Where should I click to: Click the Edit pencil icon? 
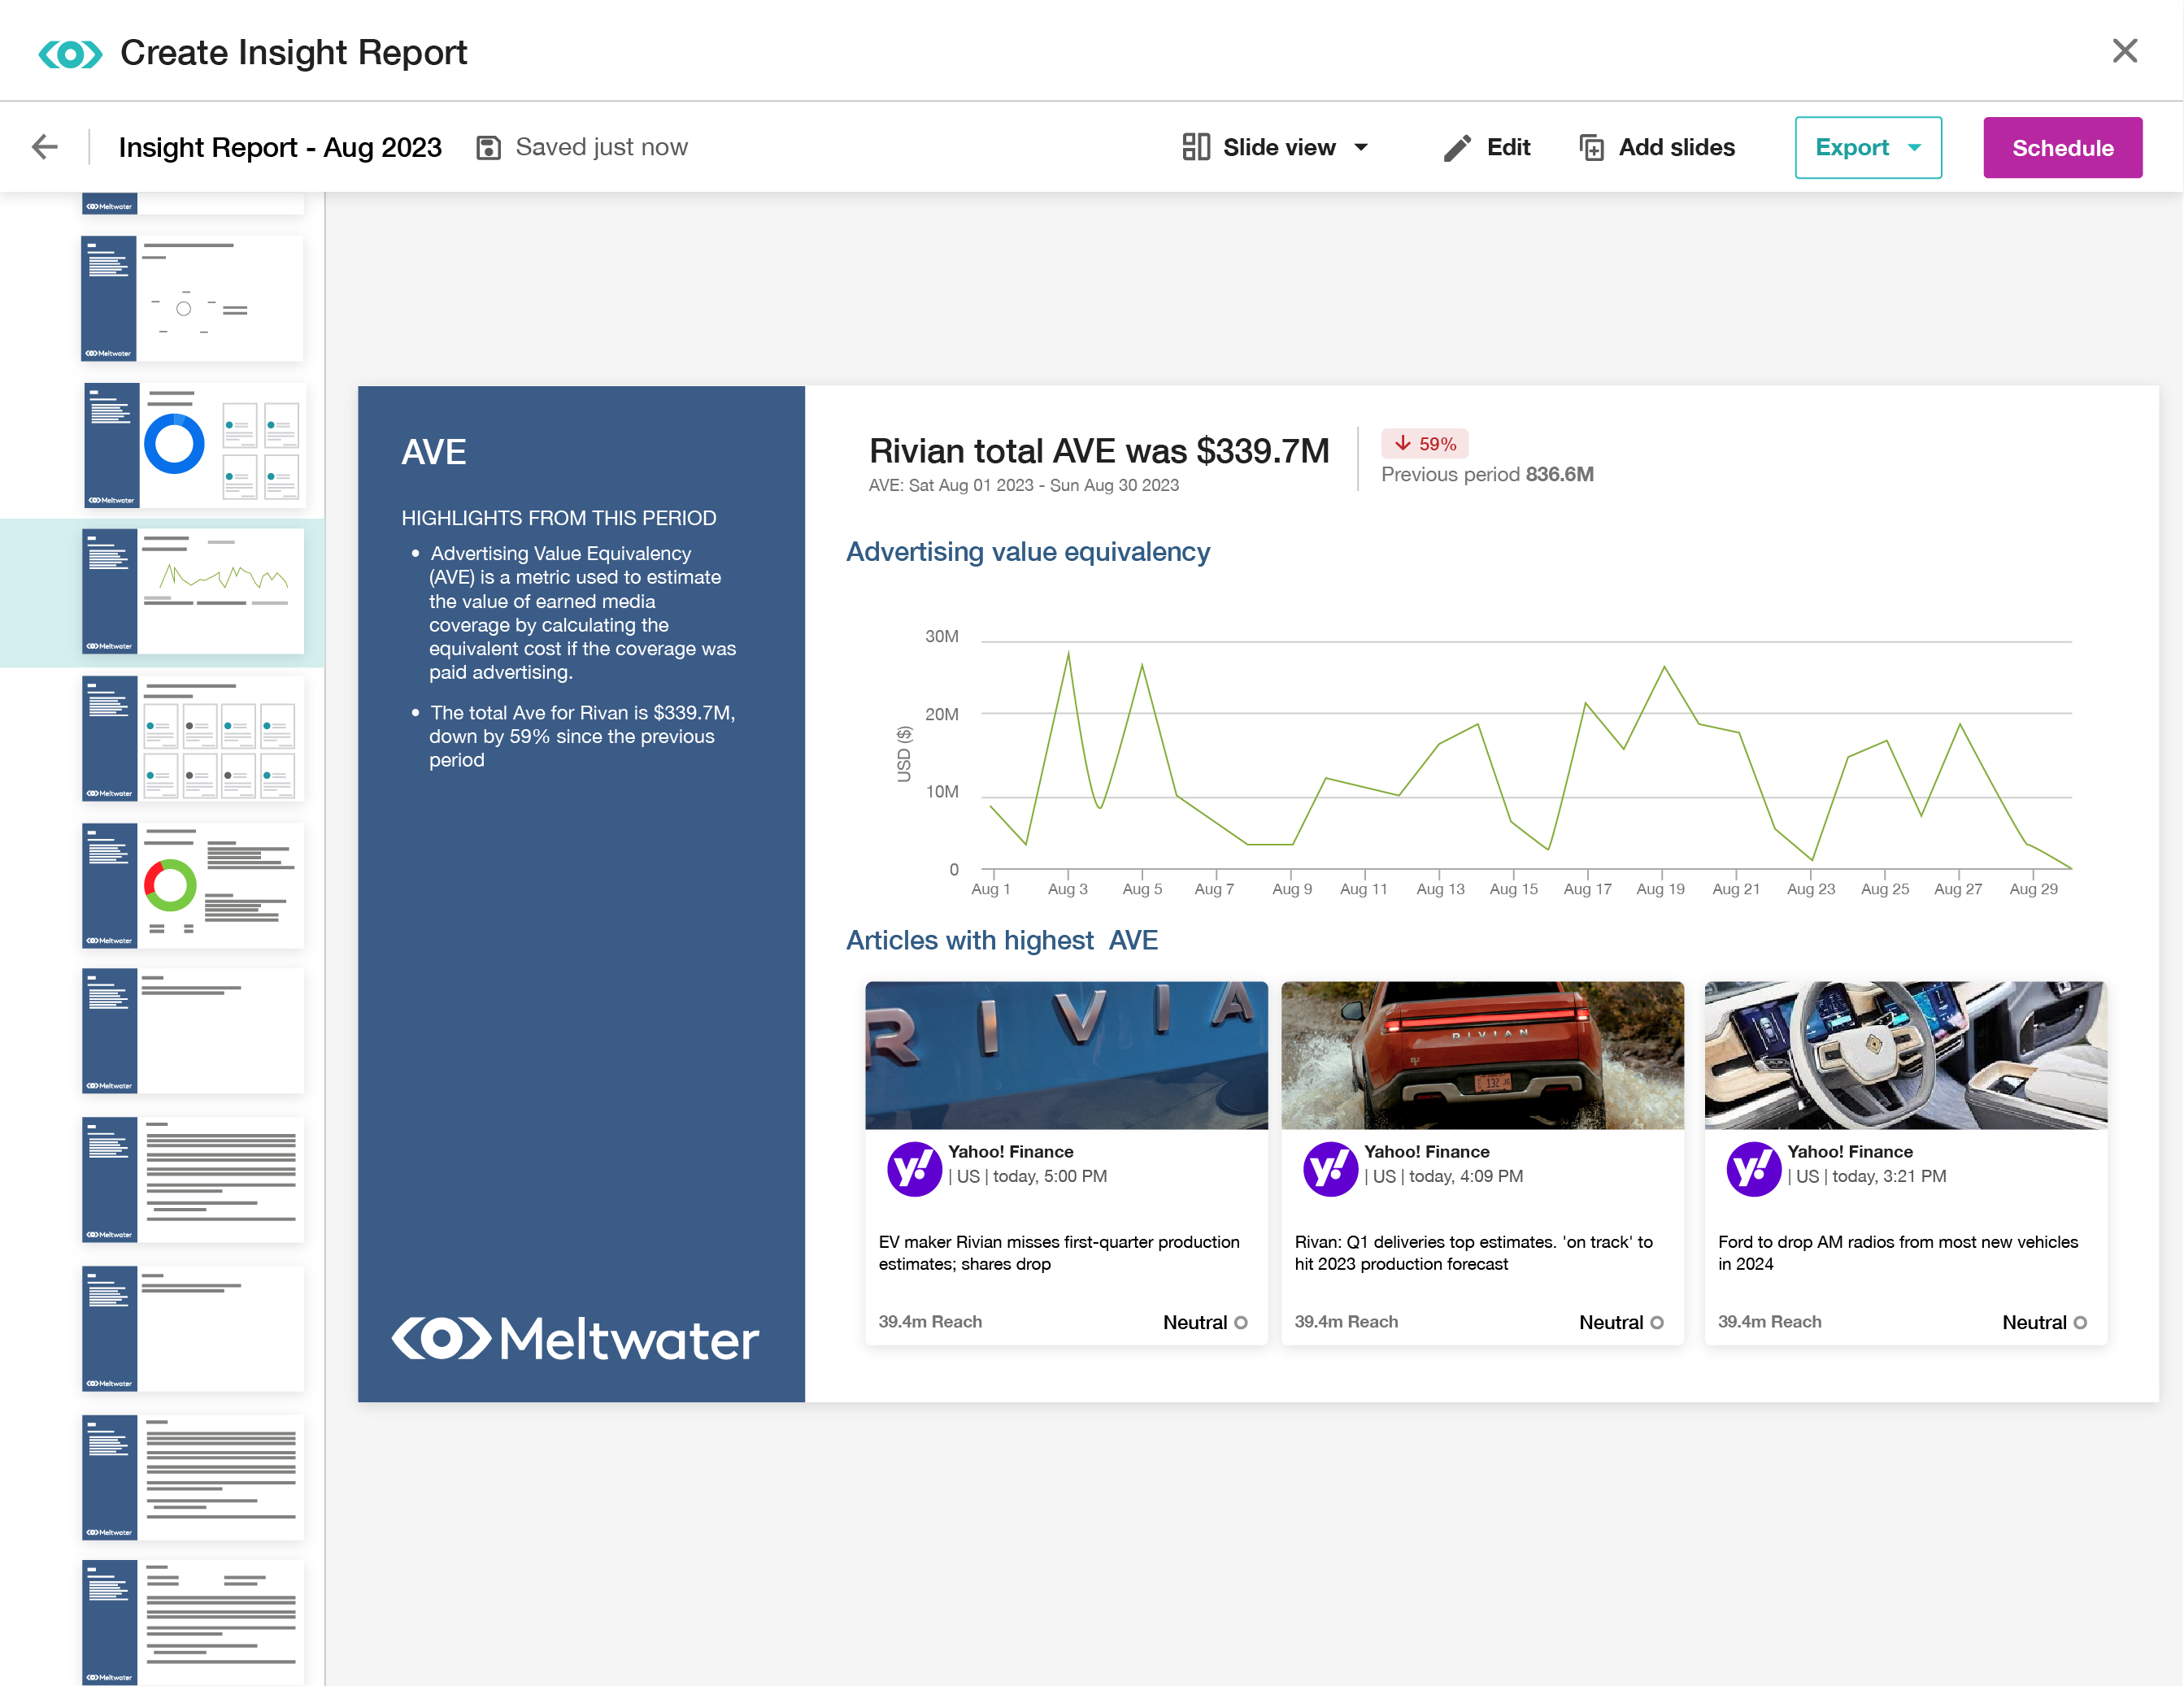[1457, 148]
